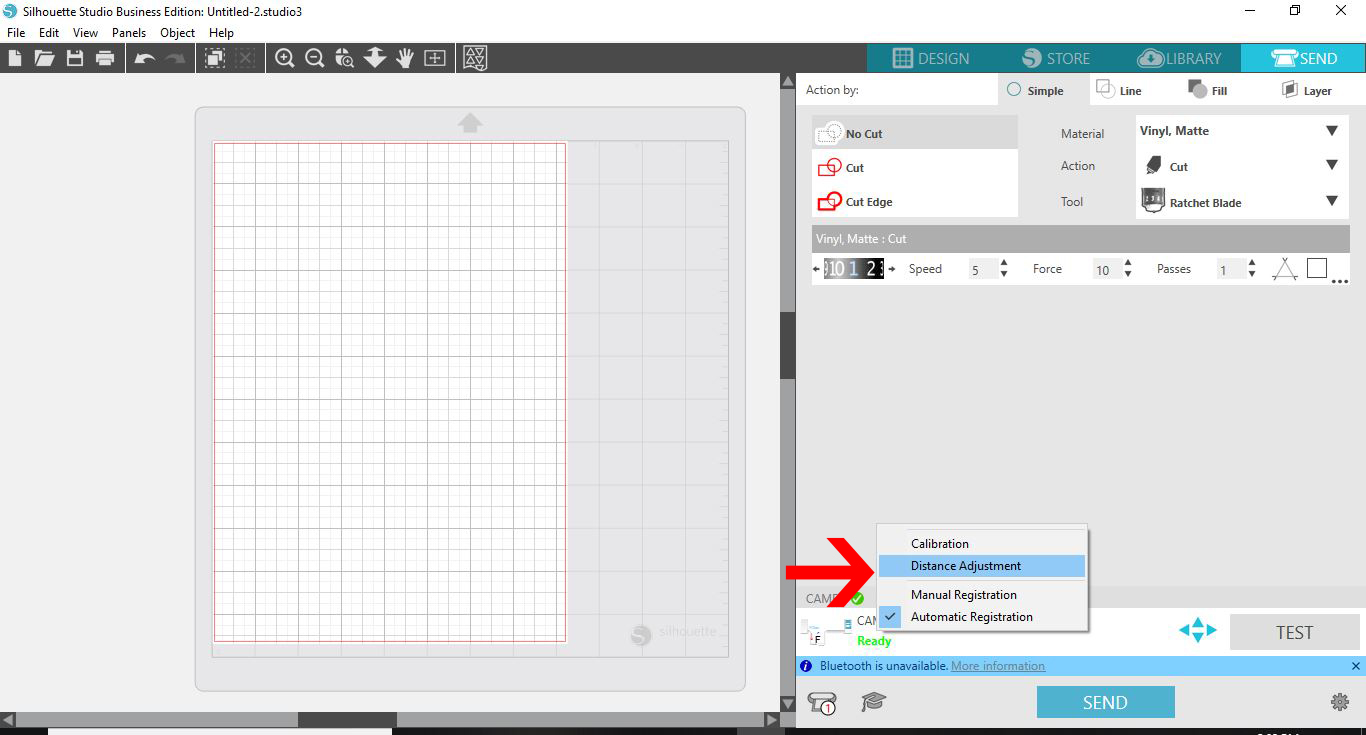This screenshot has height=735, width=1366.
Task: Choose the Cut Edge option
Action: [915, 201]
